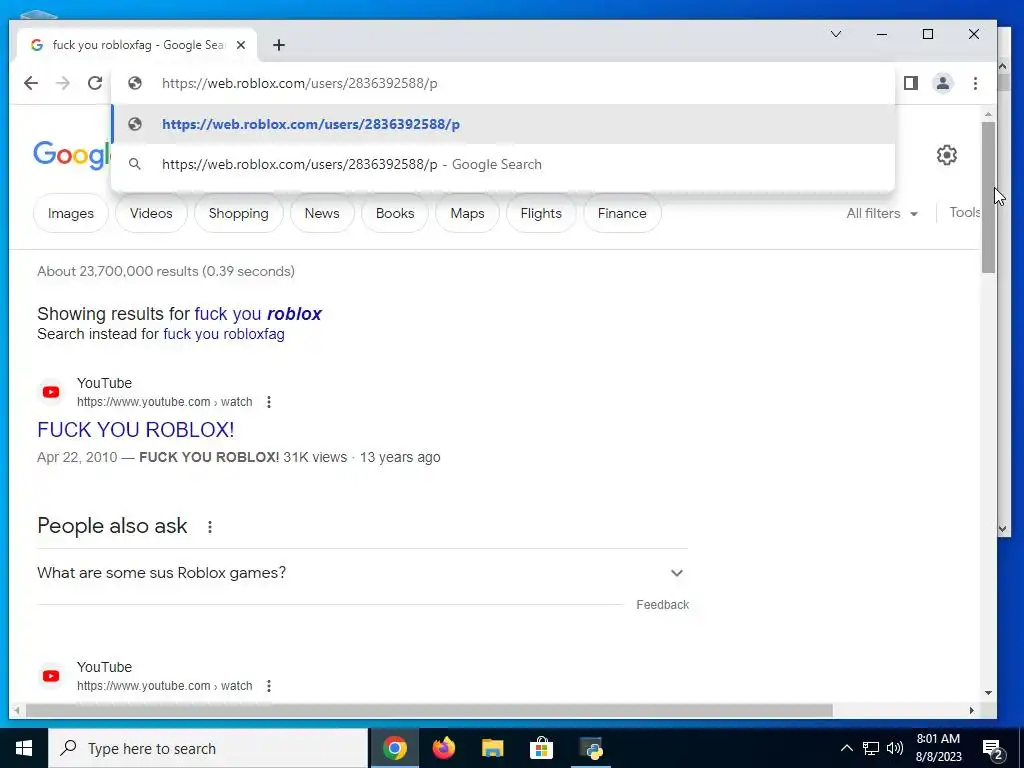This screenshot has width=1024, height=768.
Task: Reload the page with the refresh icon
Action: 95,83
